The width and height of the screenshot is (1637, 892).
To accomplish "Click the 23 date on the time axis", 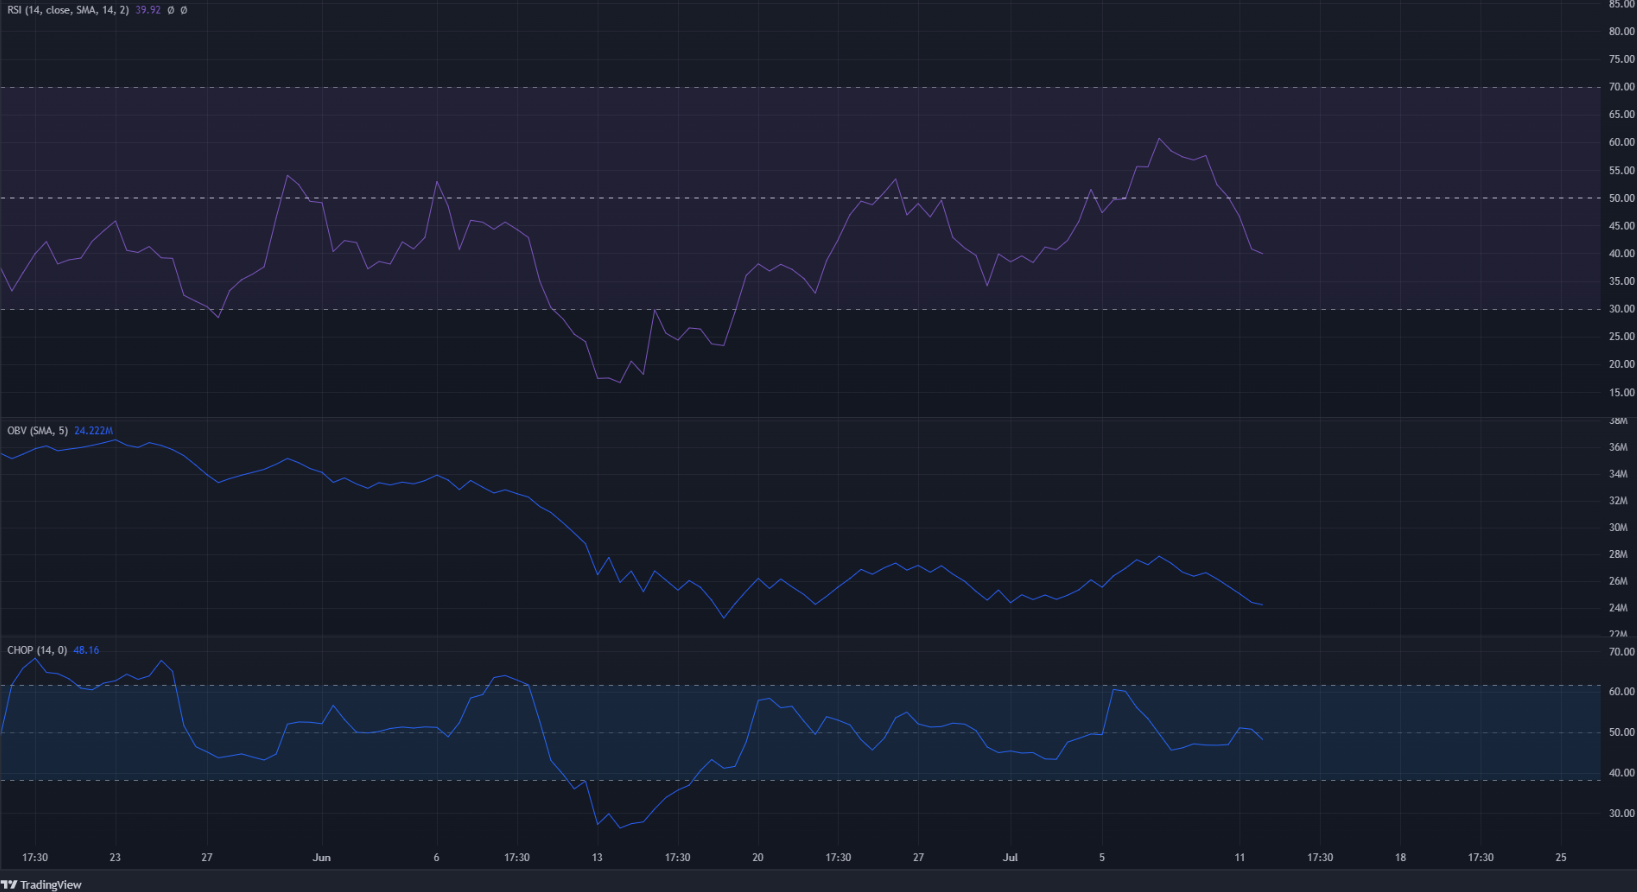I will 115,857.
